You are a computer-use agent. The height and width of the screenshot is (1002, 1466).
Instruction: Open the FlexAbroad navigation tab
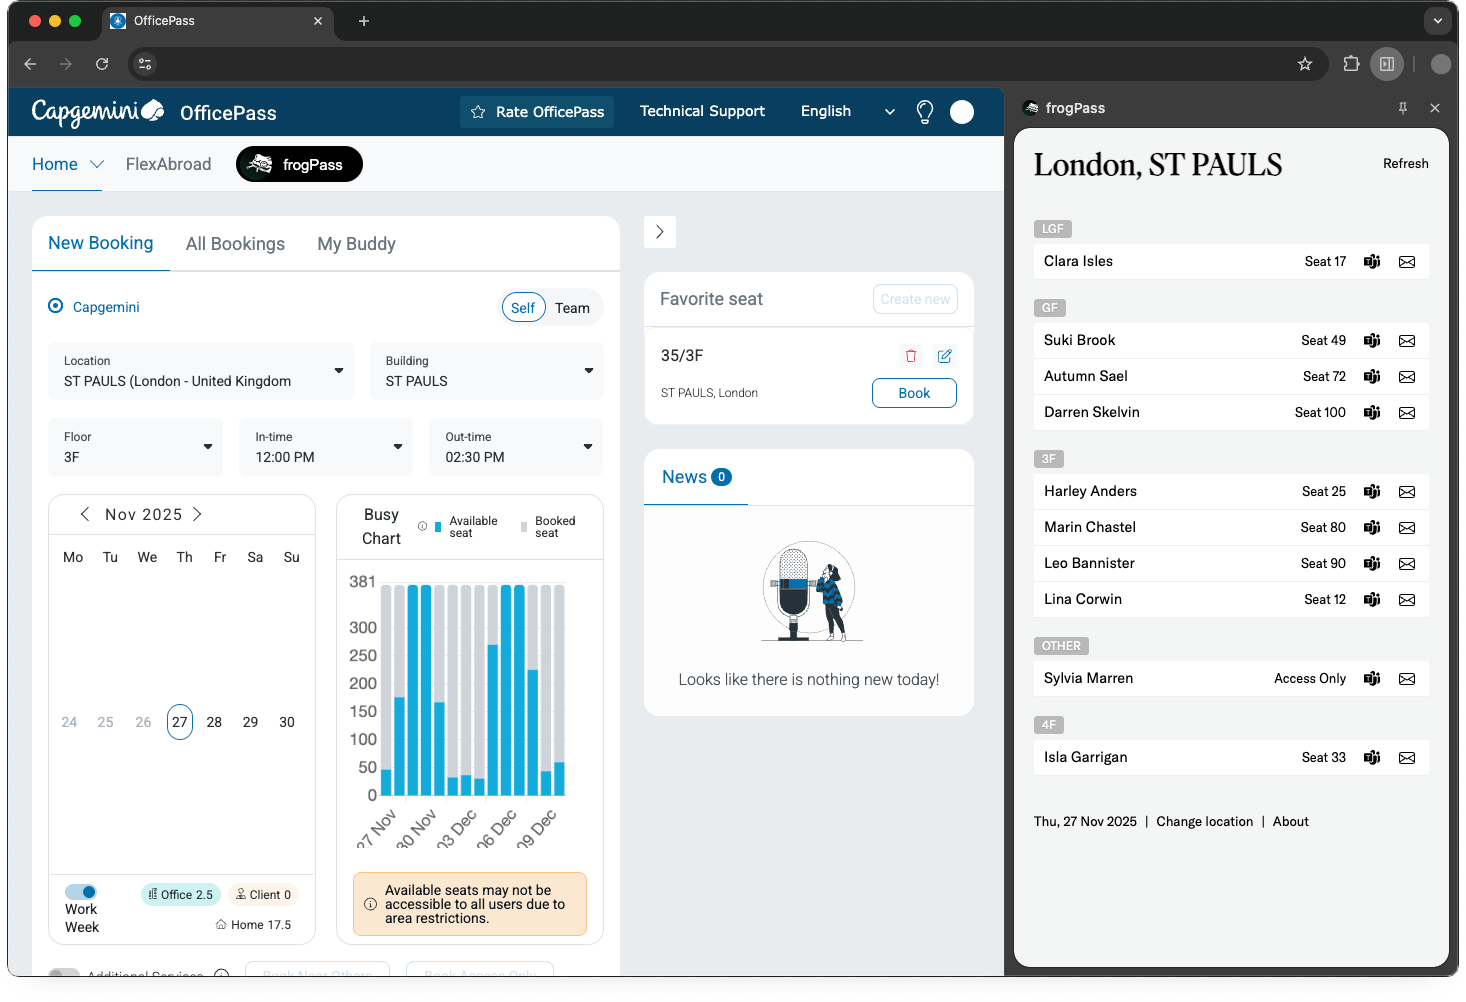coord(168,164)
